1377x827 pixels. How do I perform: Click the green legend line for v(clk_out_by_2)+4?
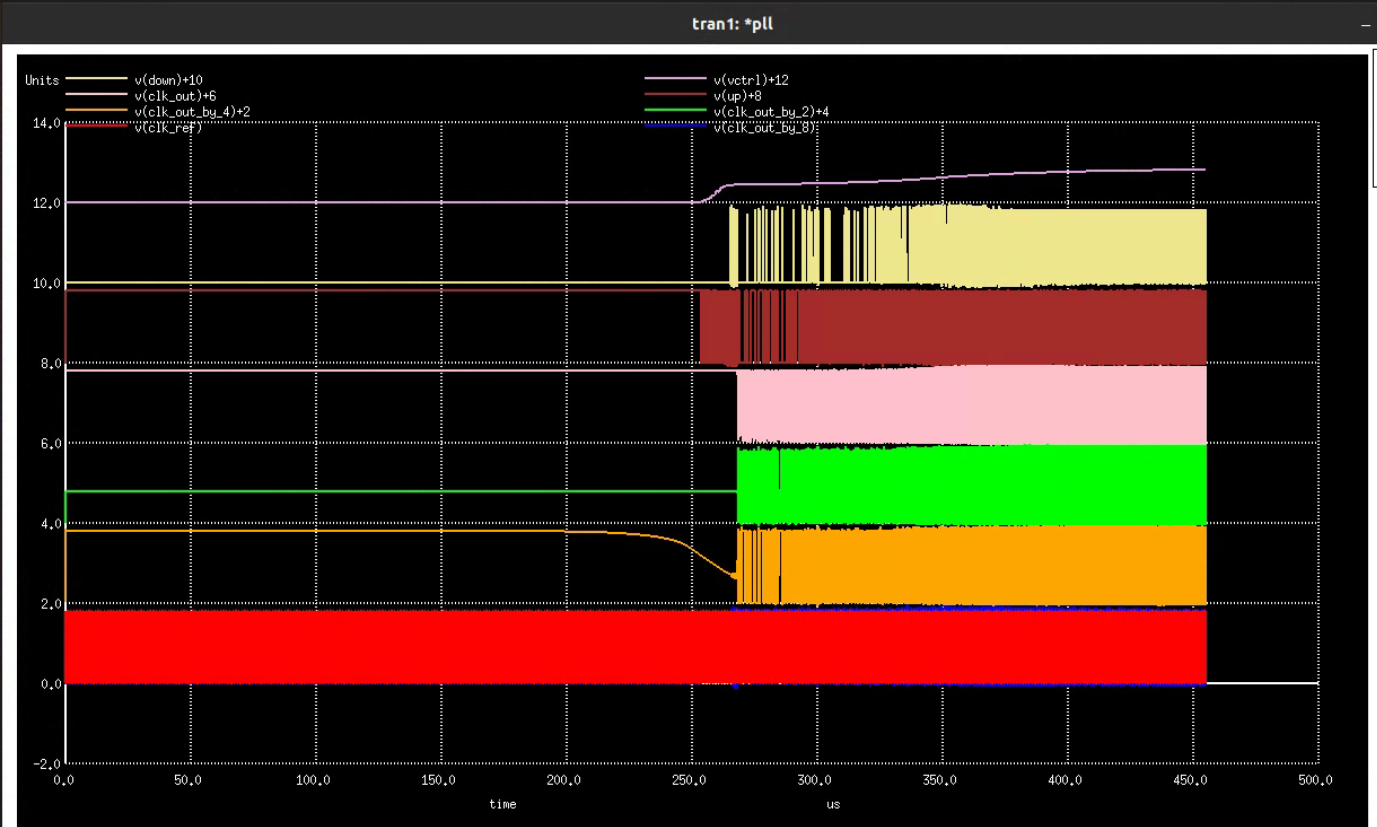click(676, 110)
